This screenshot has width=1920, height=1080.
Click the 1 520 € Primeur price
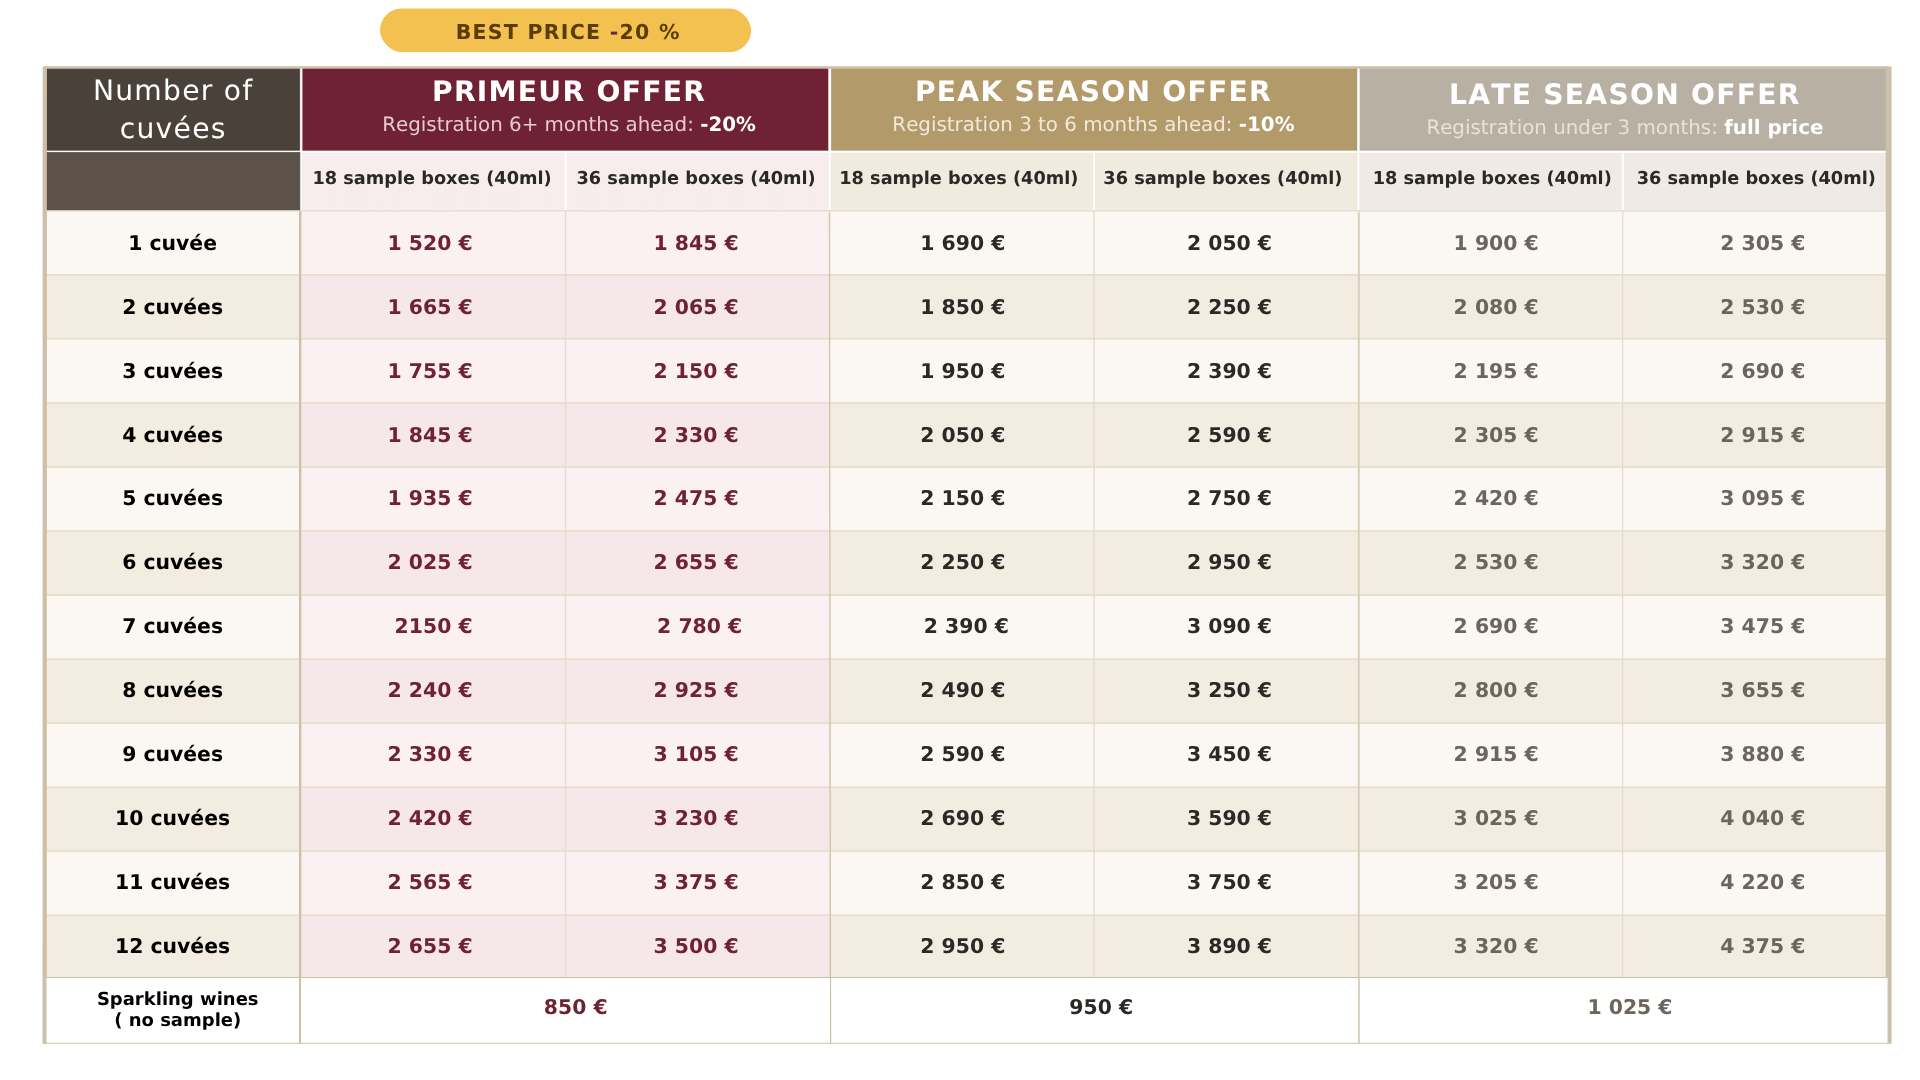pos(430,243)
